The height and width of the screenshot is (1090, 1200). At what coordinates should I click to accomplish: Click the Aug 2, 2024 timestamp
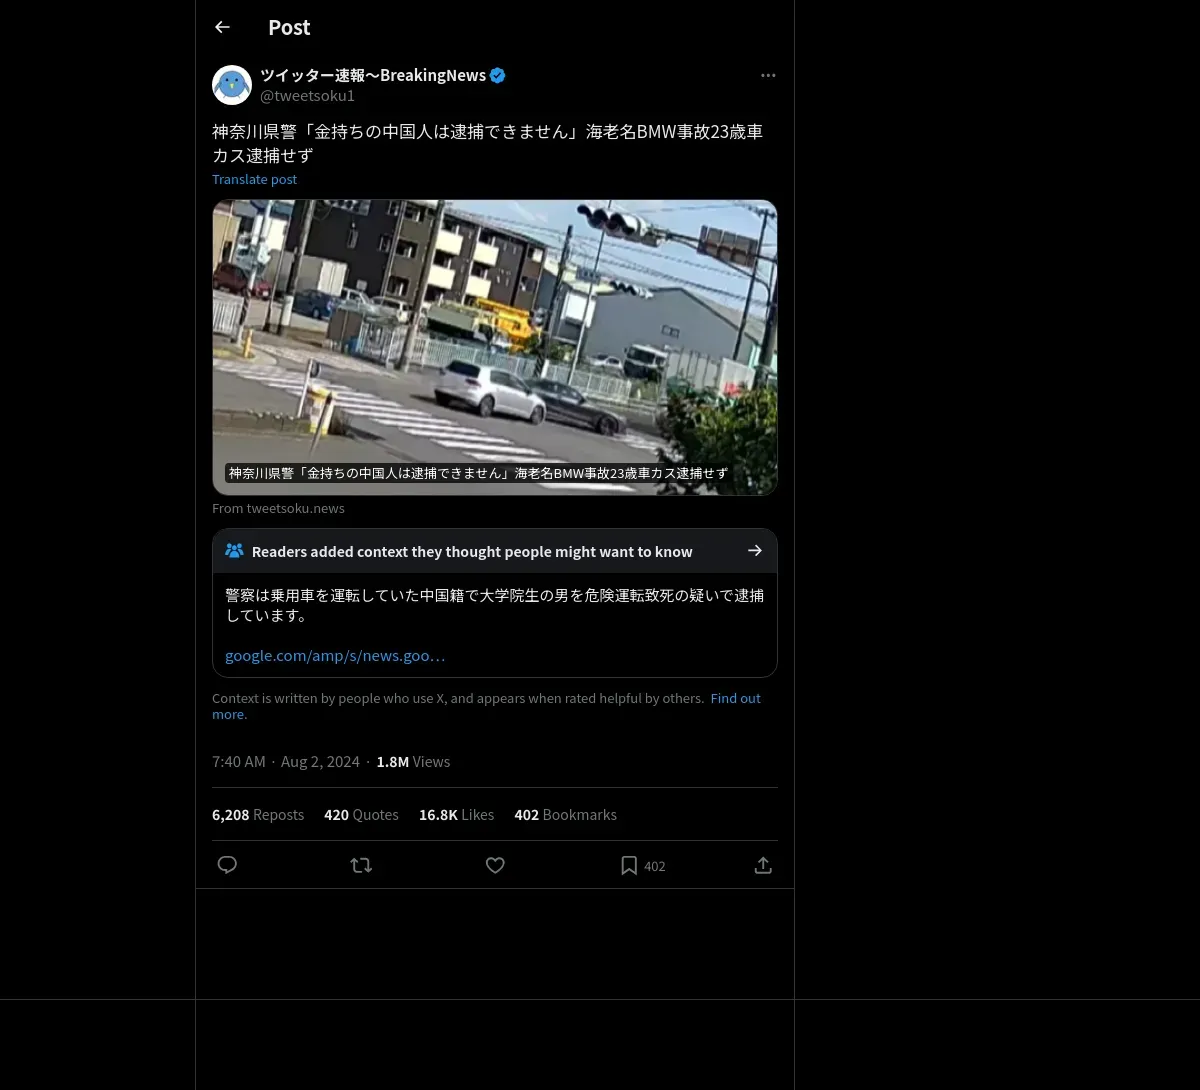click(x=320, y=762)
